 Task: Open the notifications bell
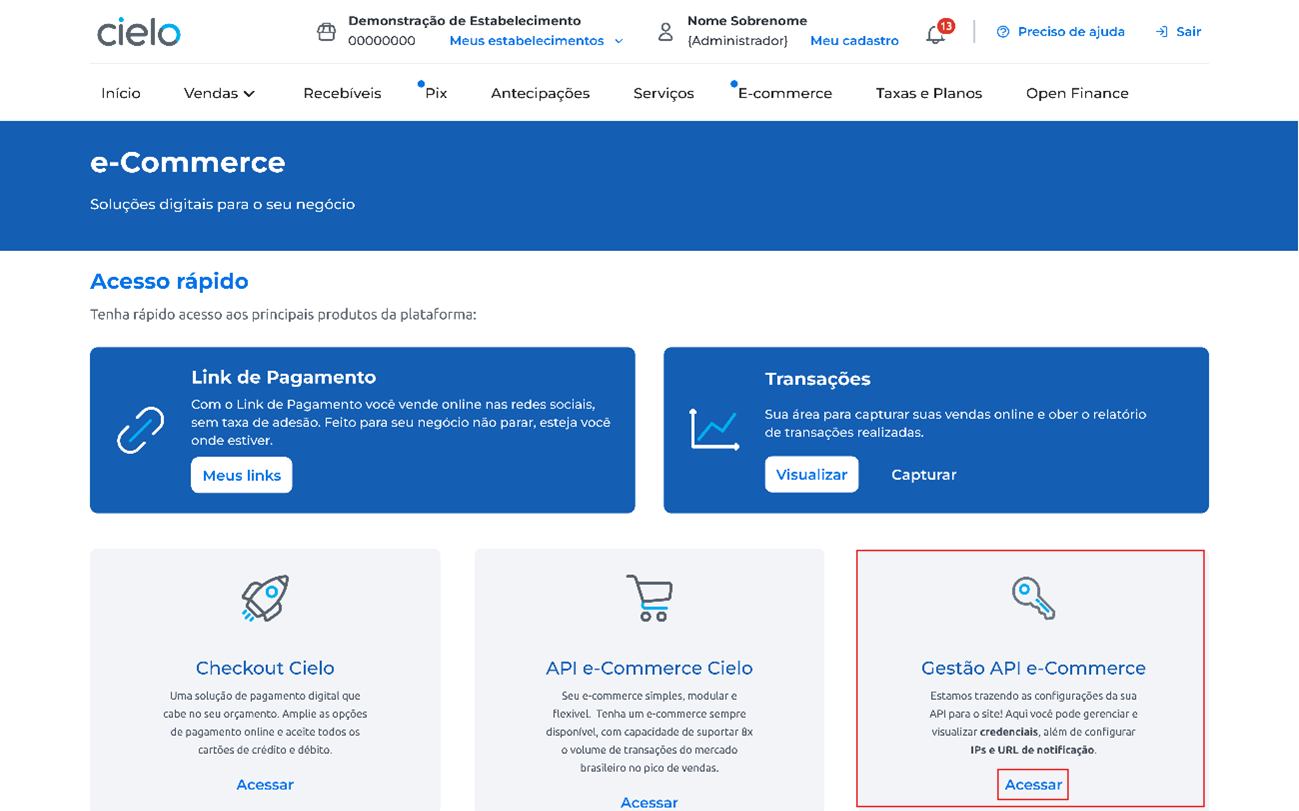935,35
